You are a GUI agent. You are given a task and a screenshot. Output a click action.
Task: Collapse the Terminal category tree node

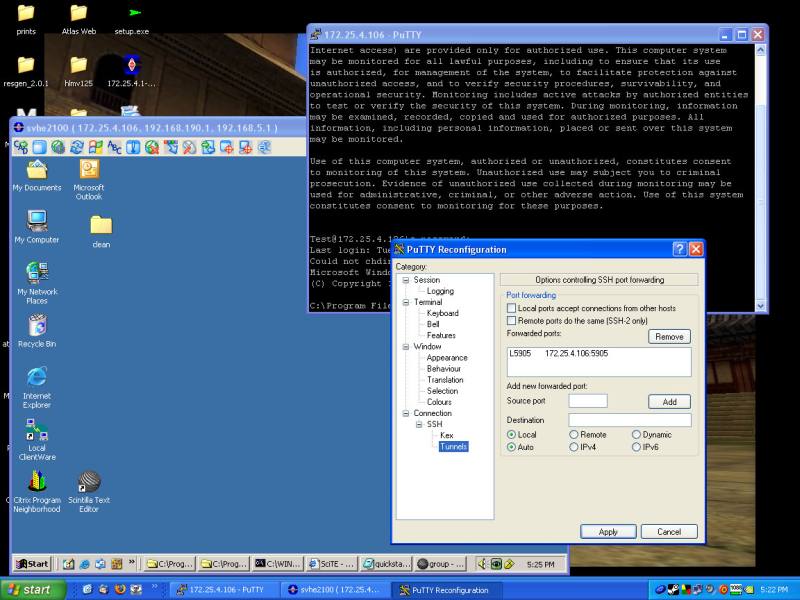[x=406, y=302]
